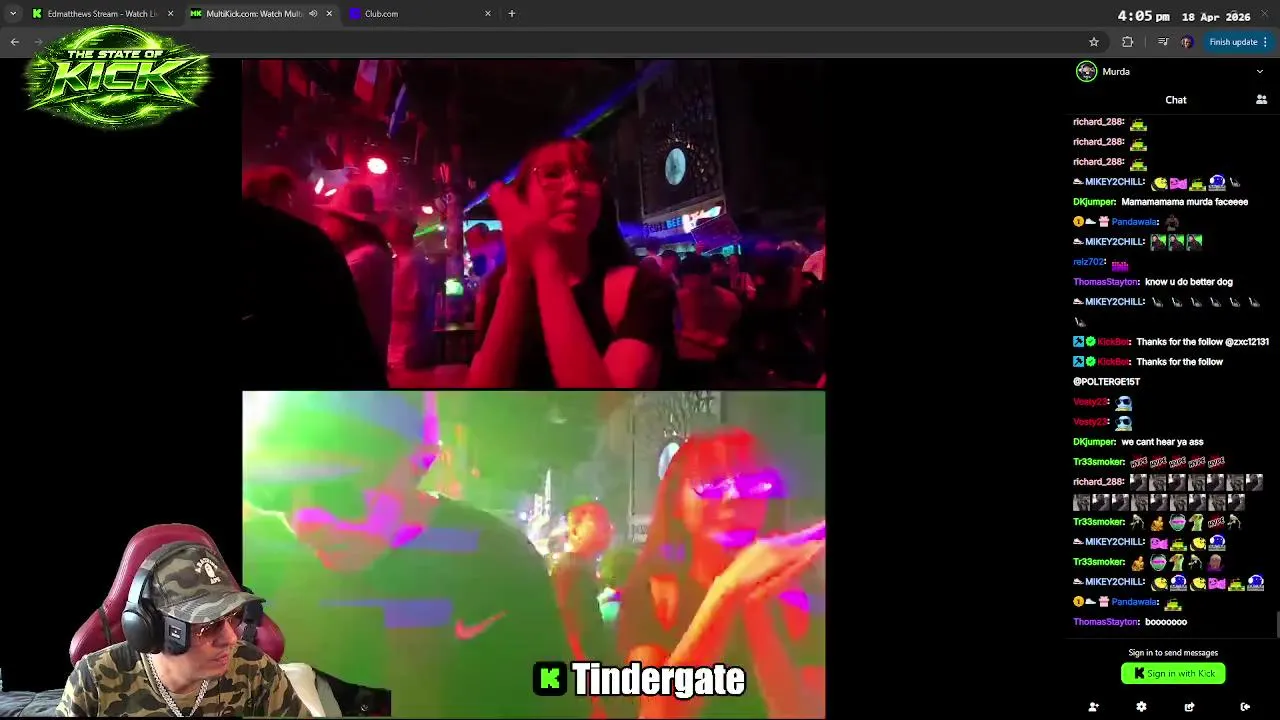The image size is (1280, 720).
Task: Open the chat users list icon
Action: (x=1261, y=100)
